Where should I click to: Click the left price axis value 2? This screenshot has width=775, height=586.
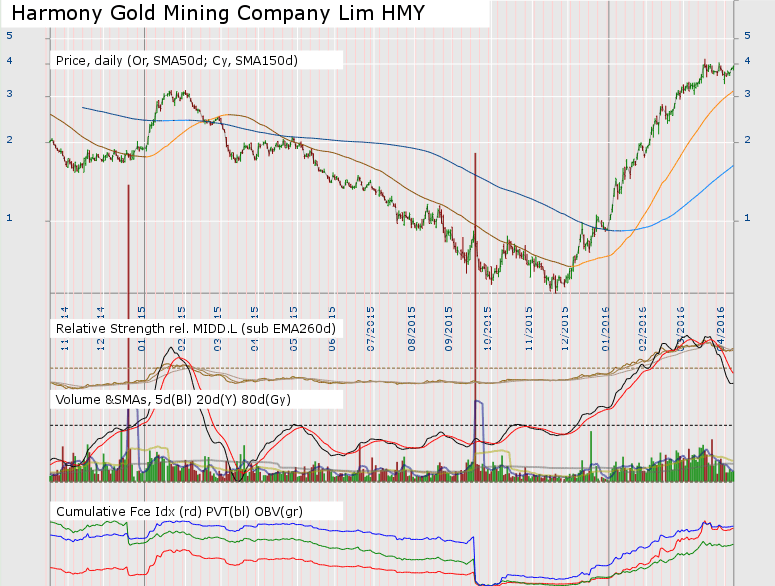pos(9,140)
